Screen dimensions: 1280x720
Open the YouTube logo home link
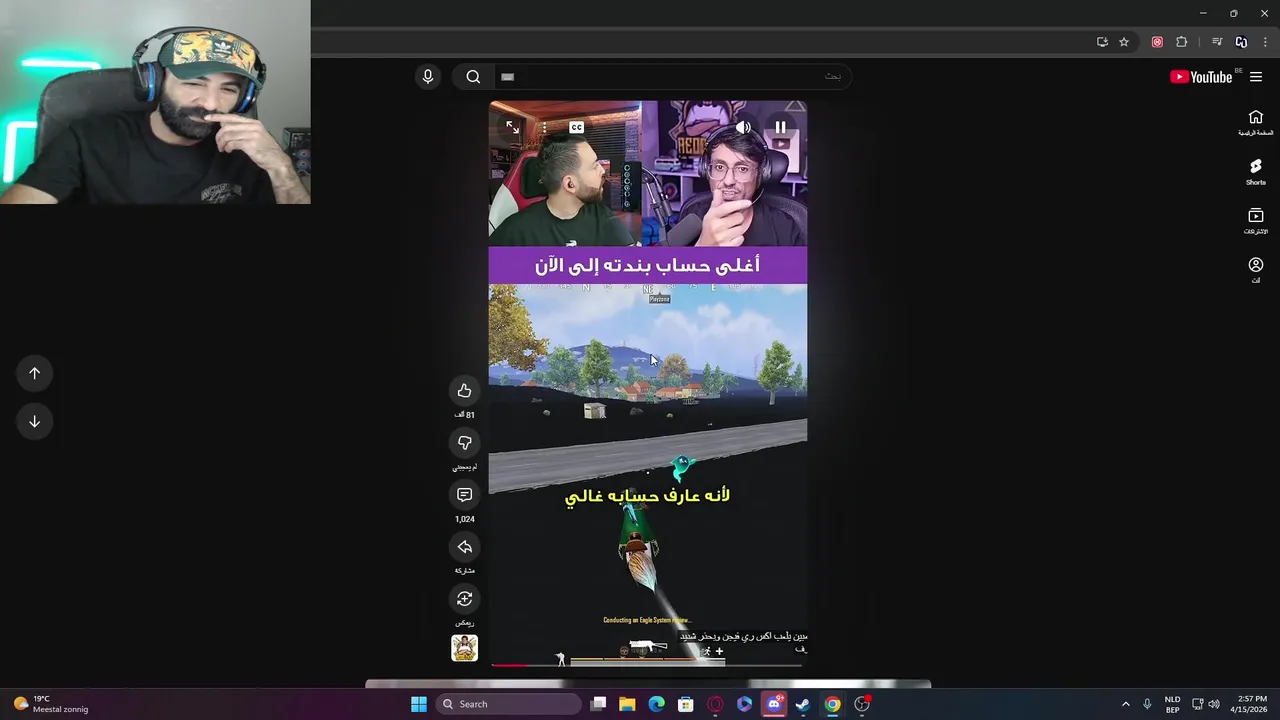[x=1201, y=77]
